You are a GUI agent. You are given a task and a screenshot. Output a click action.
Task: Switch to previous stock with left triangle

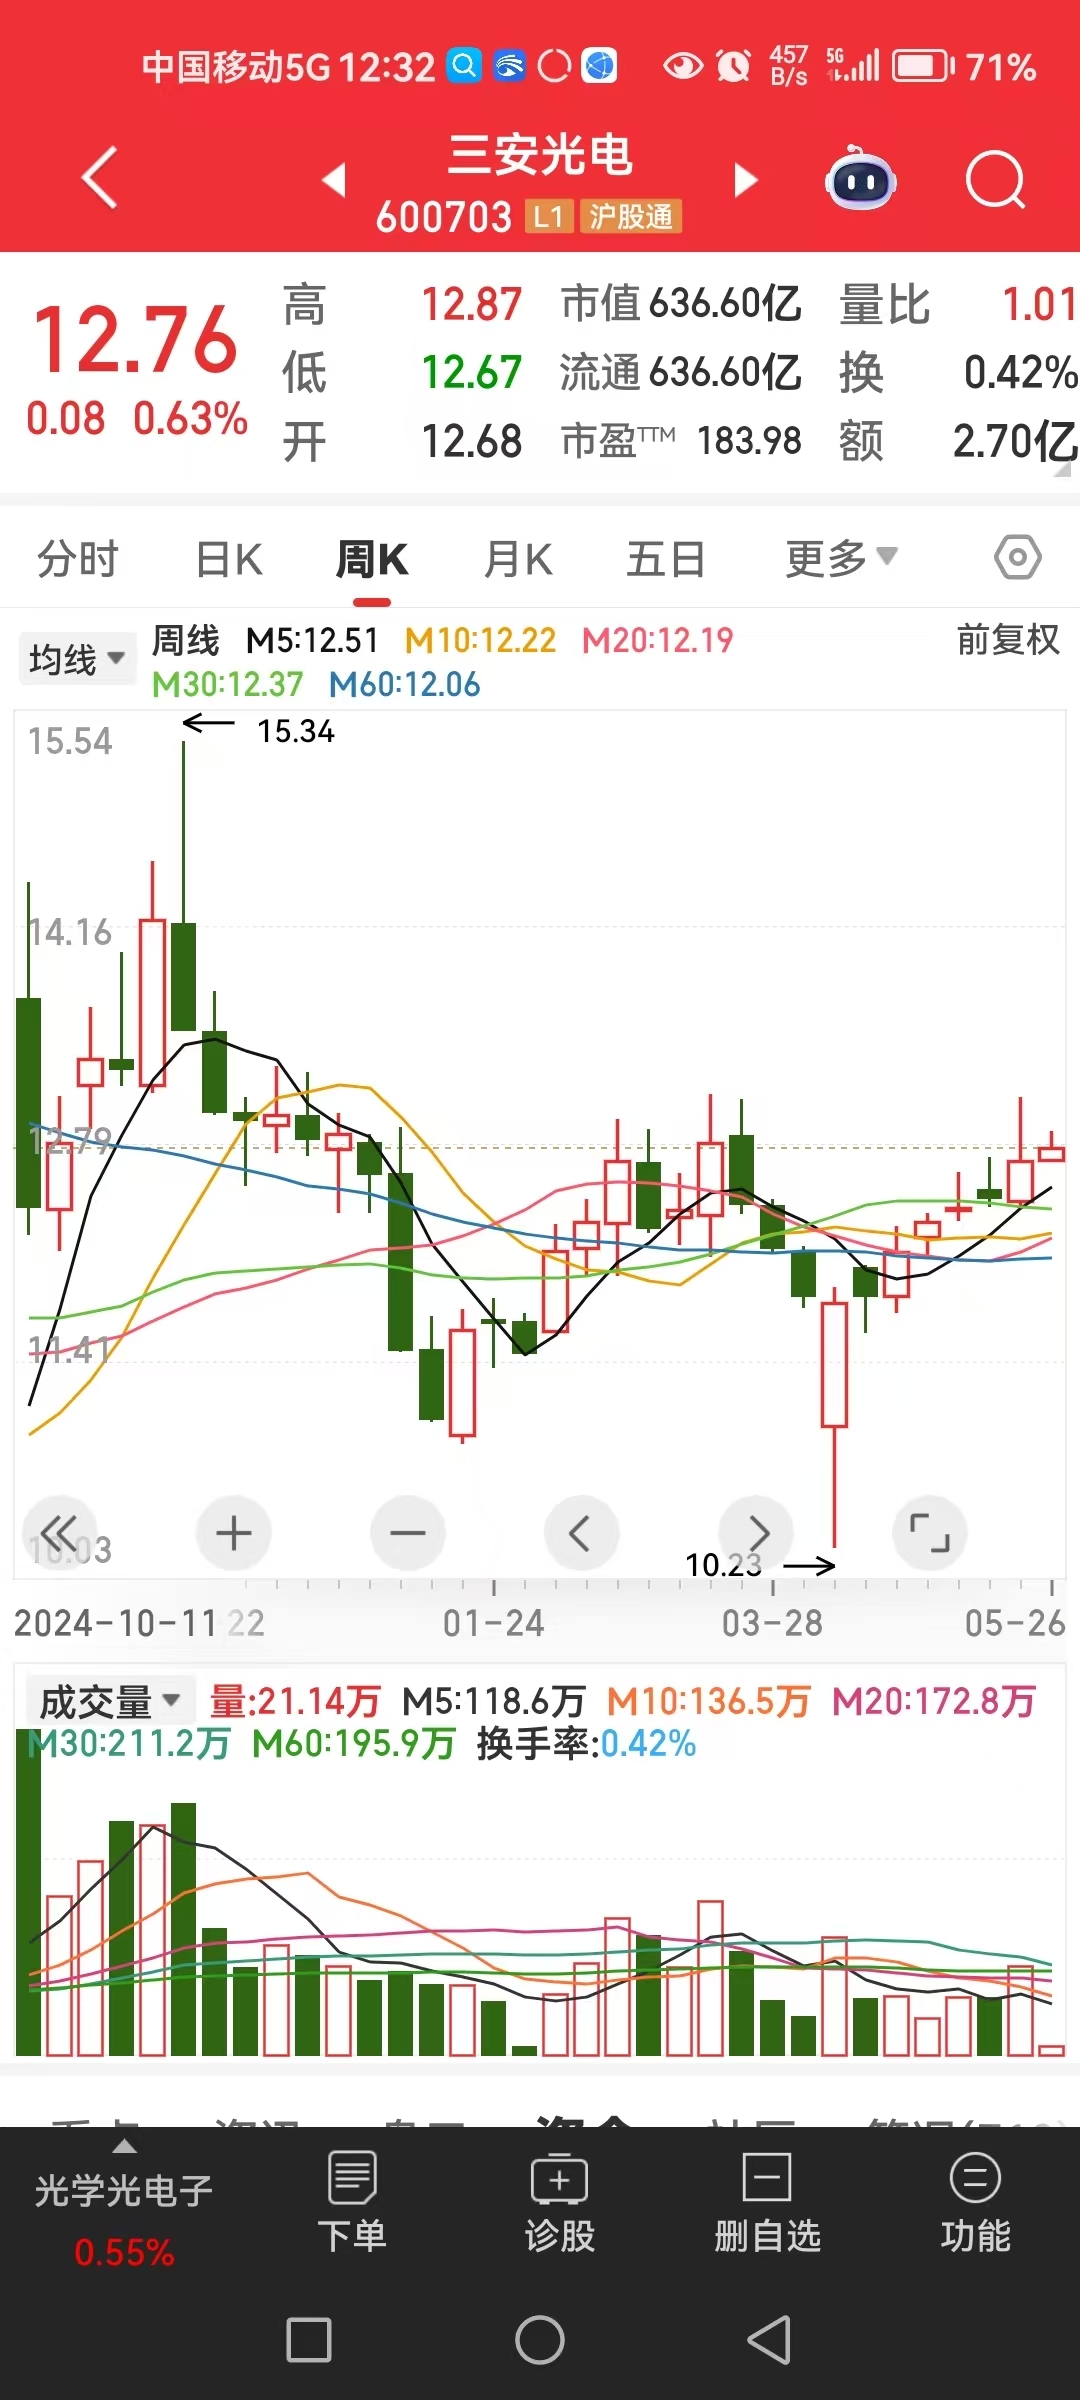pos(334,180)
